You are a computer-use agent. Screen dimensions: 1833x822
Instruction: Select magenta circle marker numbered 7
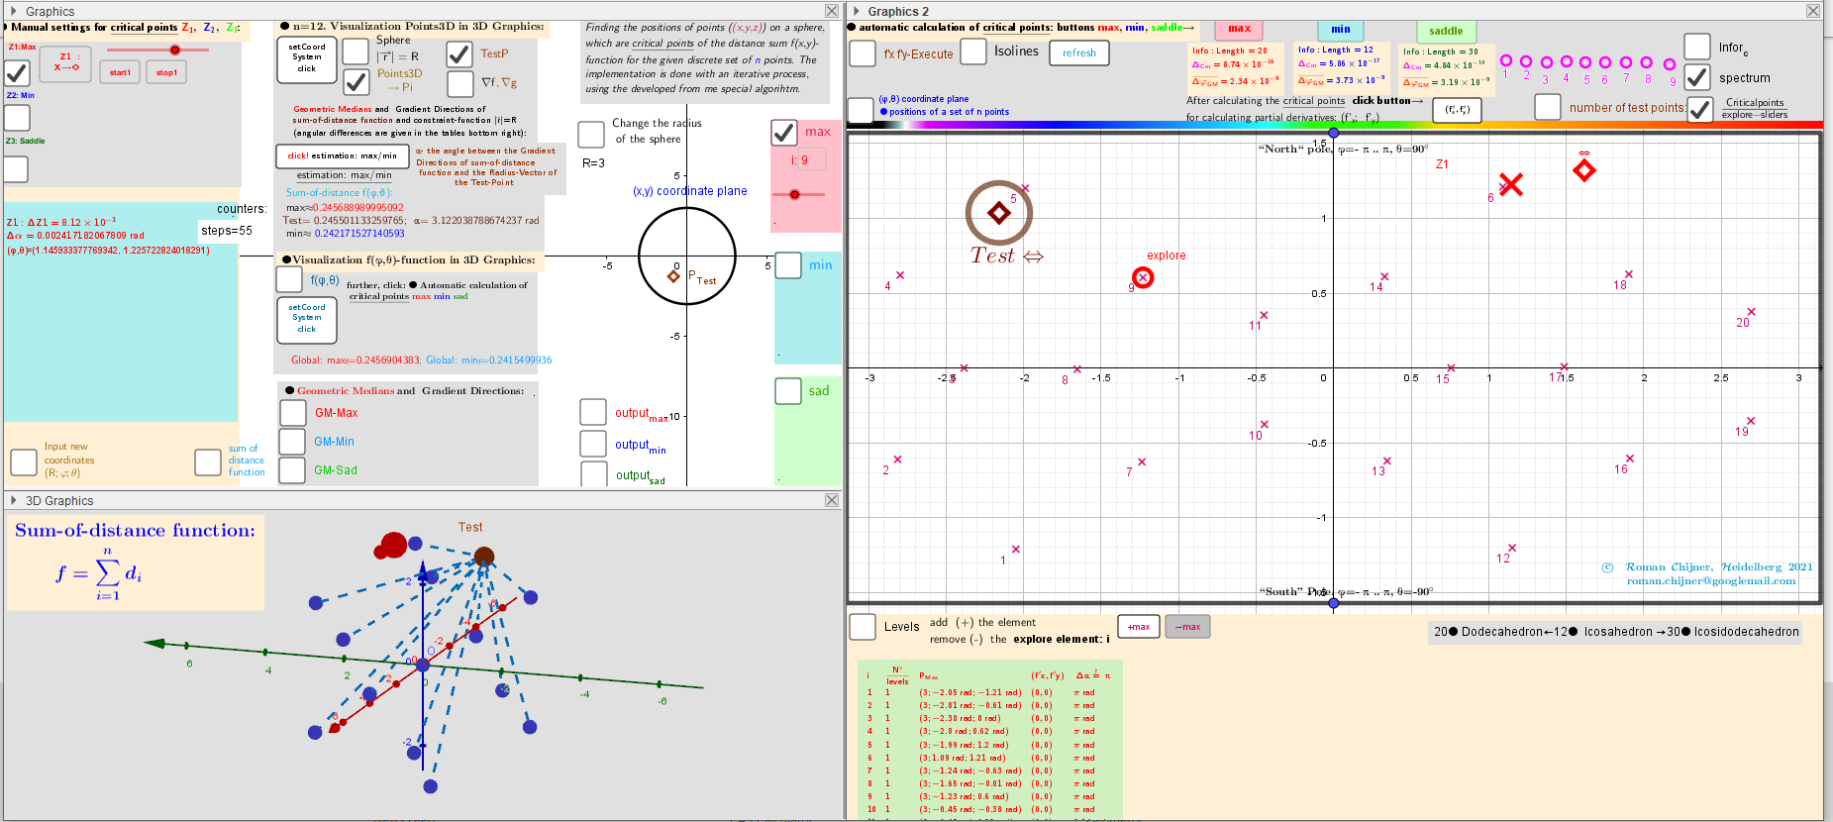(1626, 62)
